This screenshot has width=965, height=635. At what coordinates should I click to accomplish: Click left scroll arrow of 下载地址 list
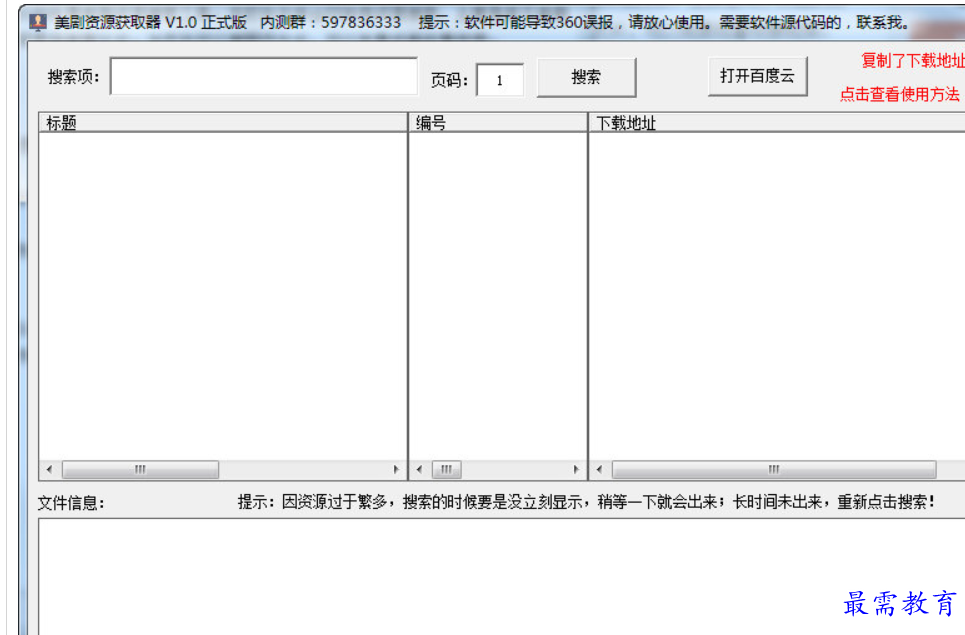coord(599,469)
